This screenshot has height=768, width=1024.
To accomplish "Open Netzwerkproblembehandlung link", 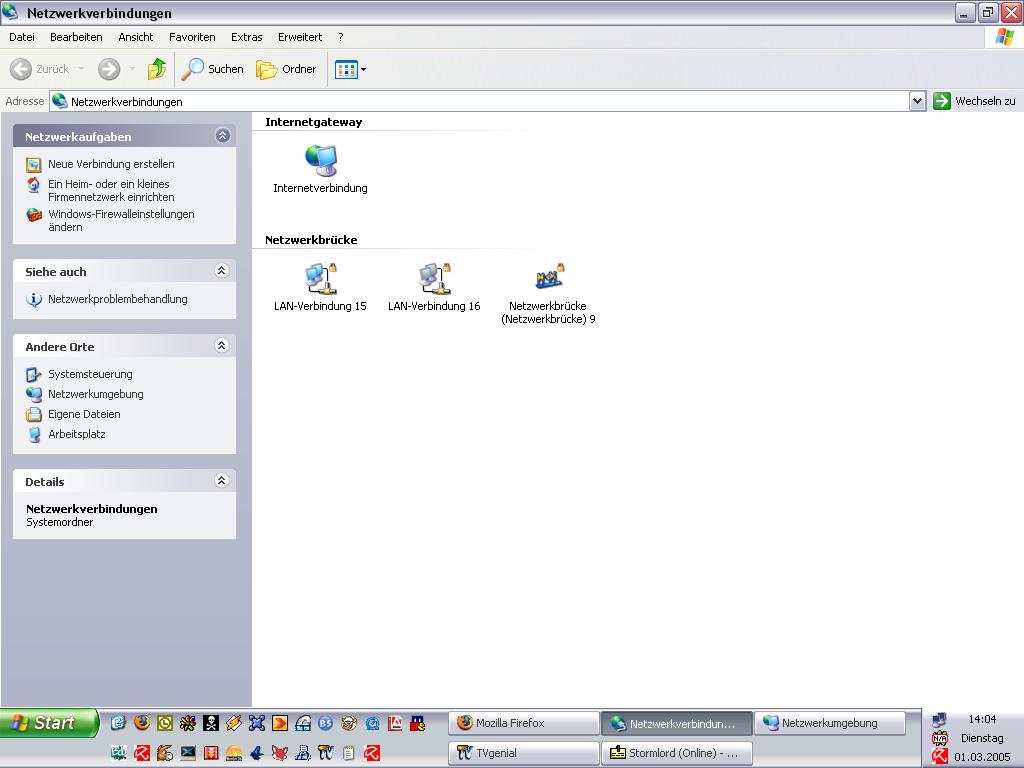I will pyautogui.click(x=118, y=299).
